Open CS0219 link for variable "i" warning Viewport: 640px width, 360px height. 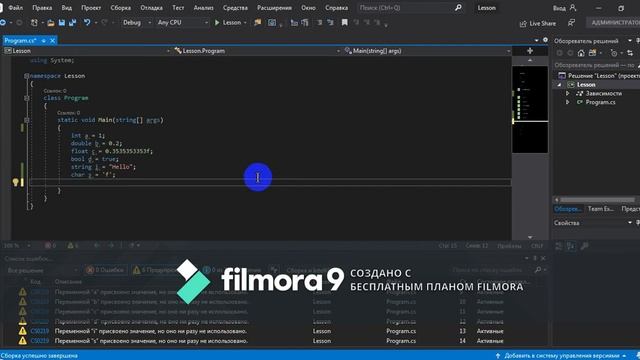40,331
